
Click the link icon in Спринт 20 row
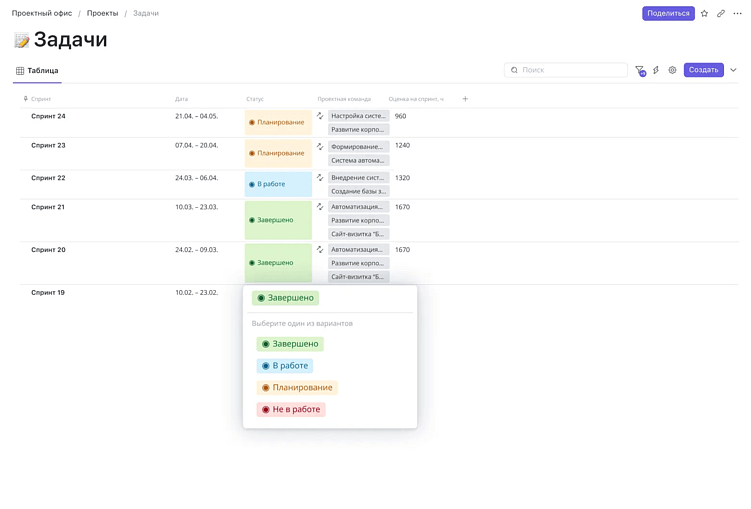(x=320, y=249)
